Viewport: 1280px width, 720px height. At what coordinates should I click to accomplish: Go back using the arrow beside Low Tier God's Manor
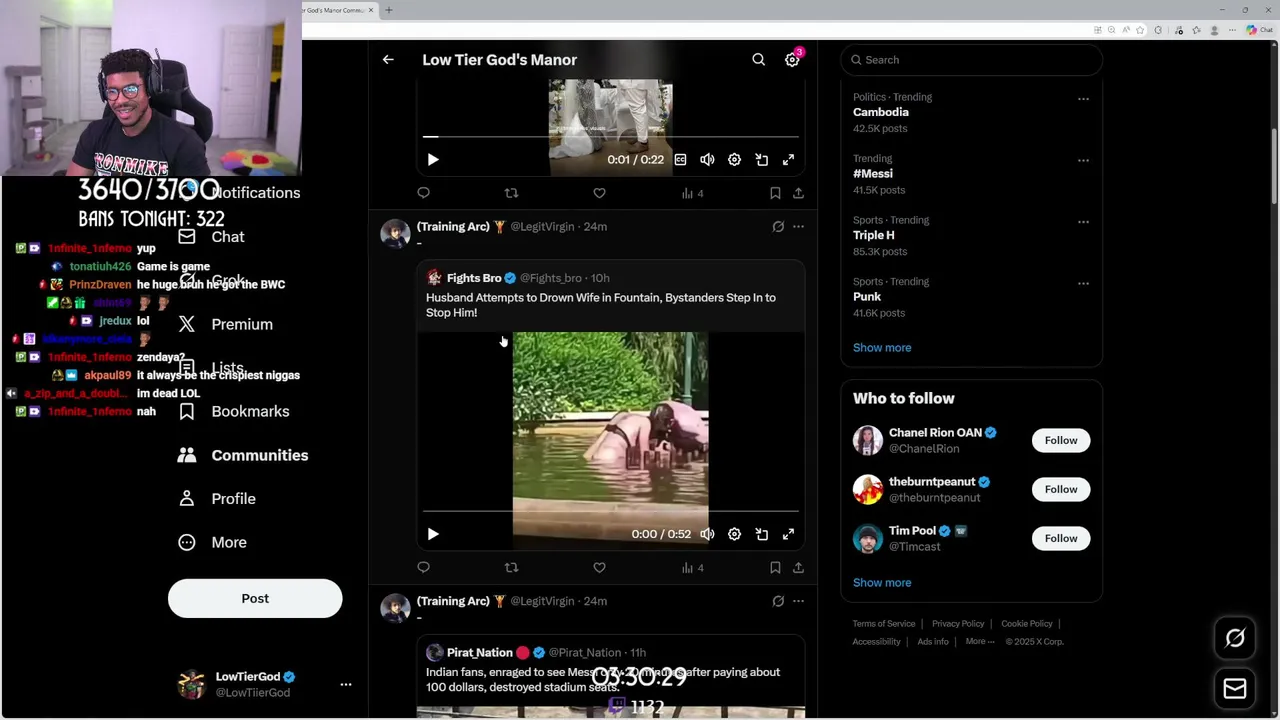coord(388,60)
